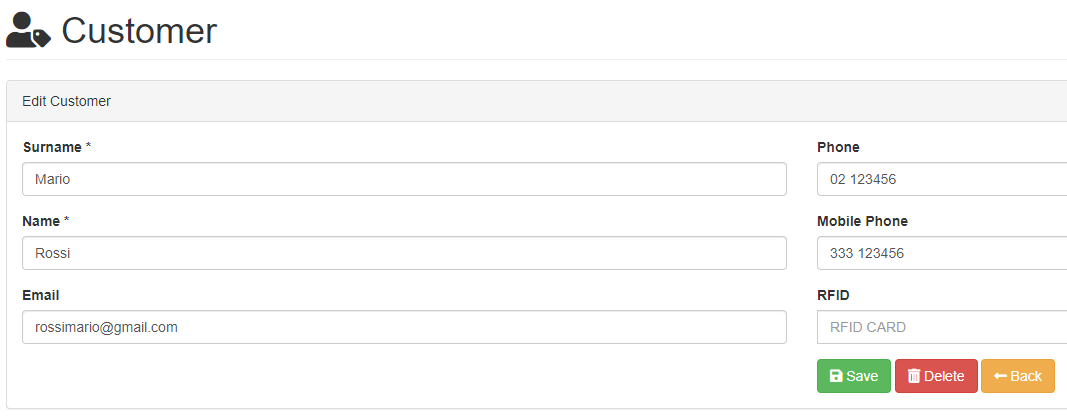Go back using the orange Back button
The width and height of the screenshot is (1067, 419).
pos(1017,376)
